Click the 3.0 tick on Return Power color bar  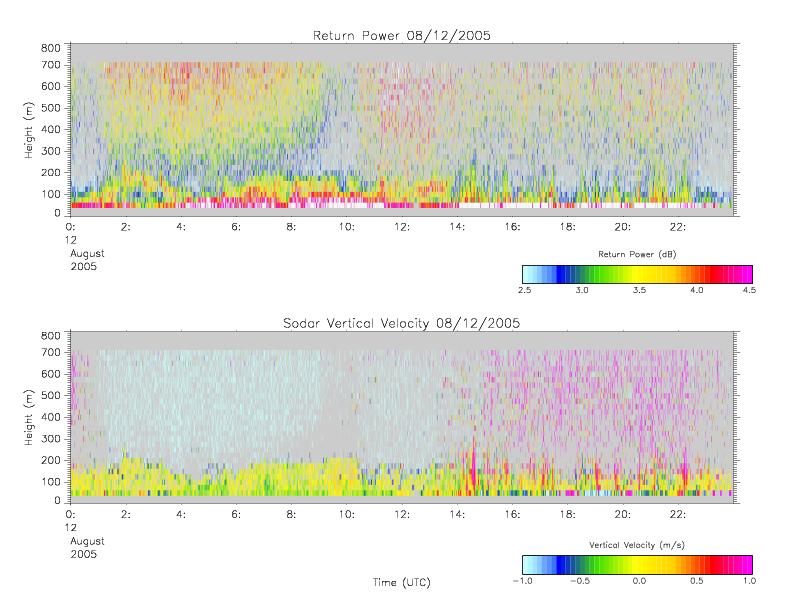(582, 290)
